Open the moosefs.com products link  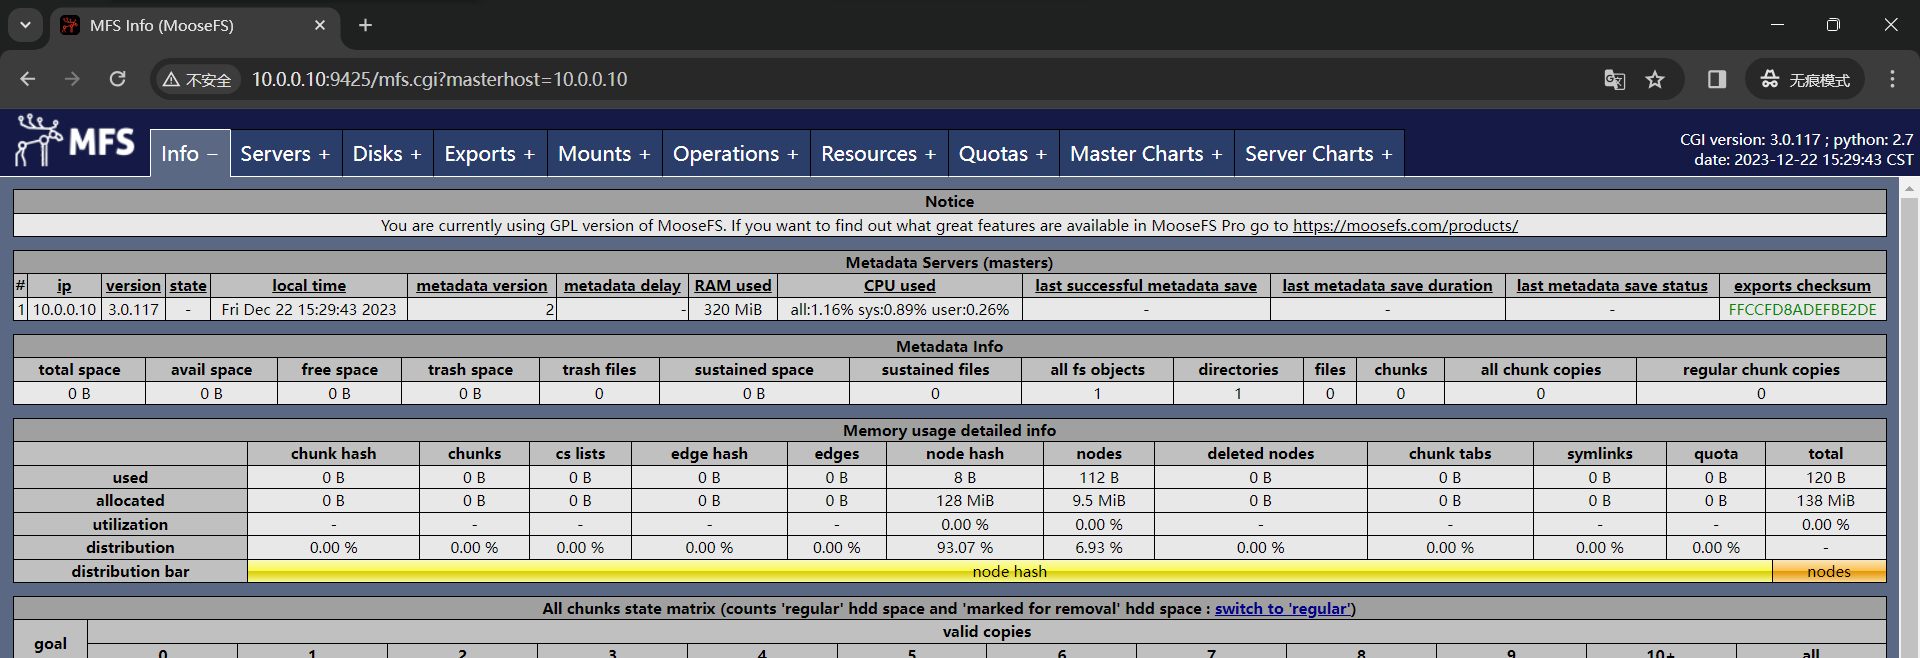point(1405,226)
